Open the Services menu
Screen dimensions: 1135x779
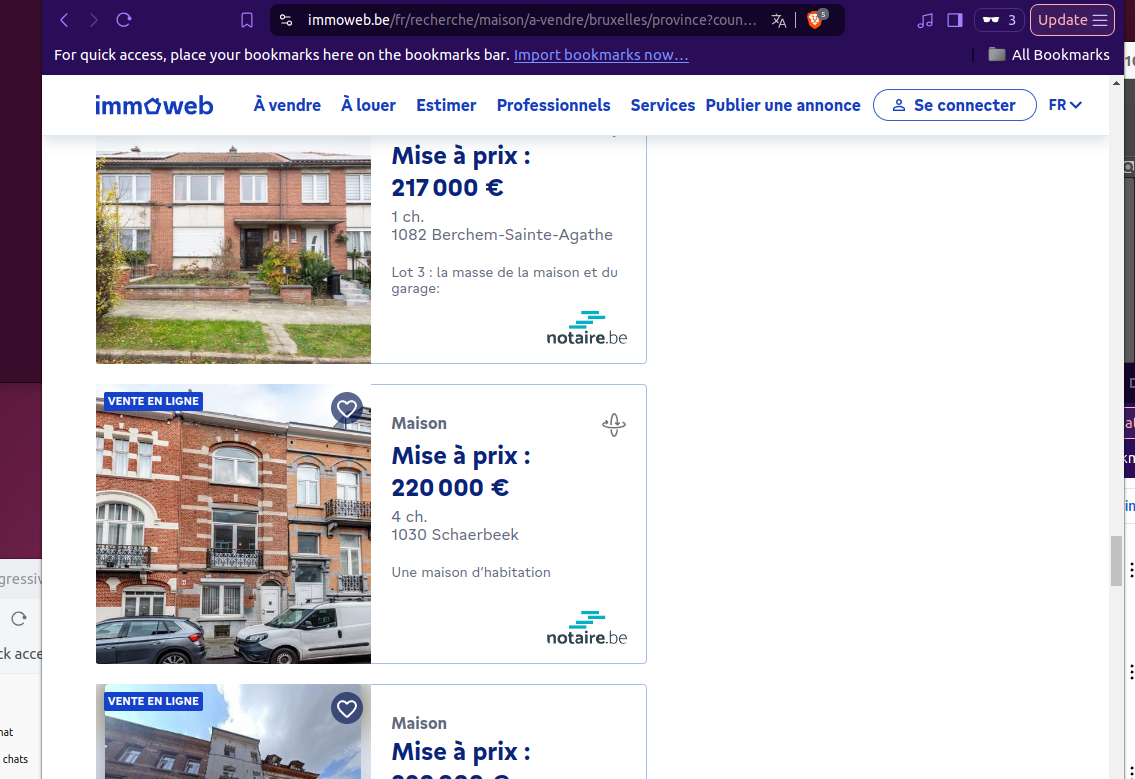(x=662, y=105)
